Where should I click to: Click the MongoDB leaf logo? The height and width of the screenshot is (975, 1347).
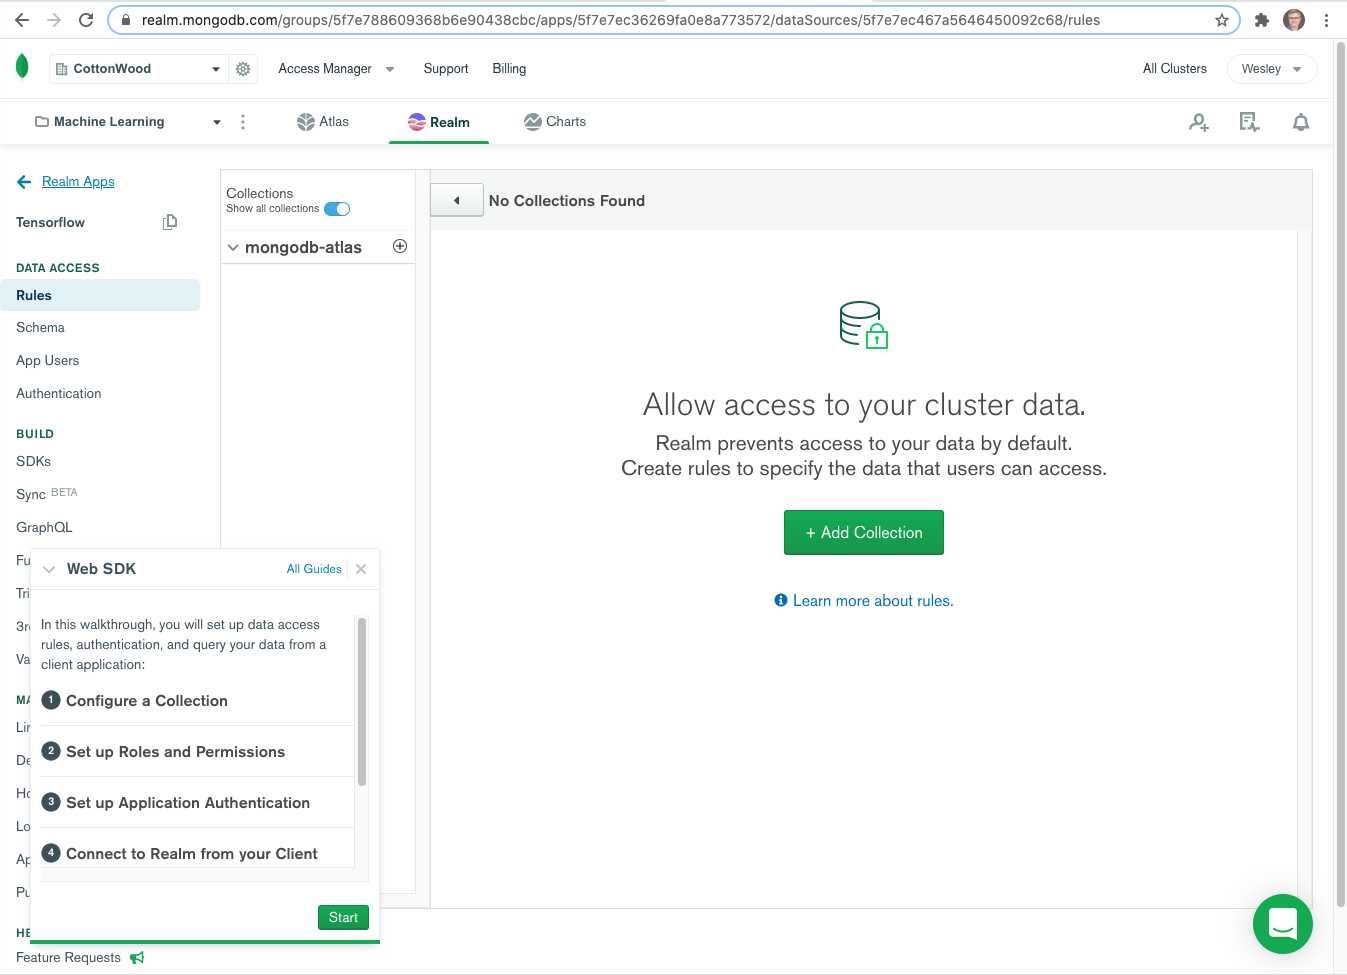(x=22, y=67)
